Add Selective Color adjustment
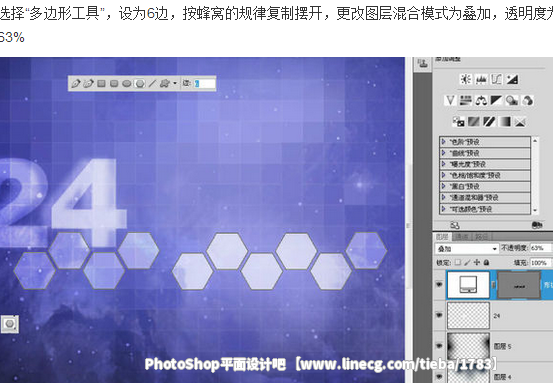This screenshot has width=553, height=383. pyautogui.click(x=520, y=122)
